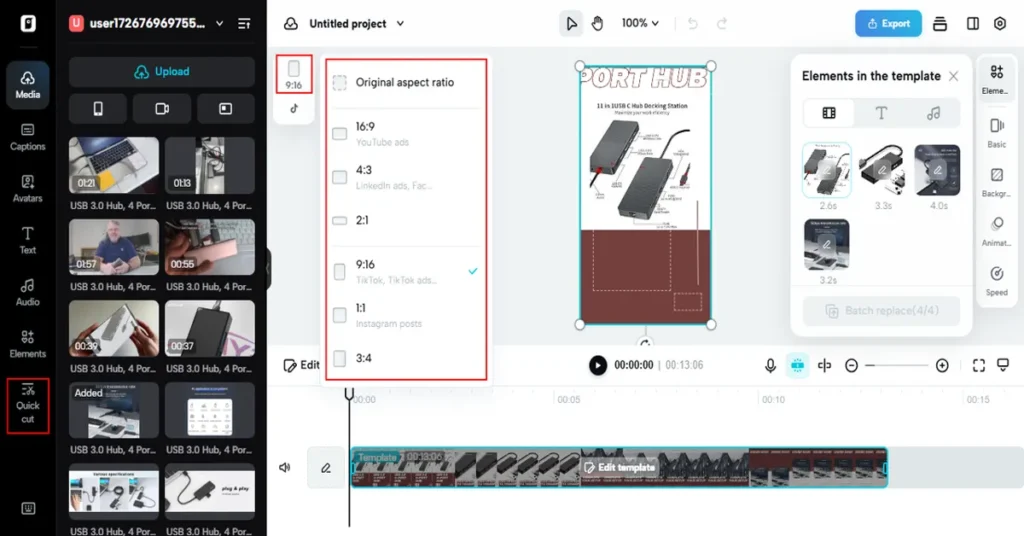This screenshot has width=1024, height=536.
Task: Select the 4:3 aspect ratio
Action: (x=406, y=177)
